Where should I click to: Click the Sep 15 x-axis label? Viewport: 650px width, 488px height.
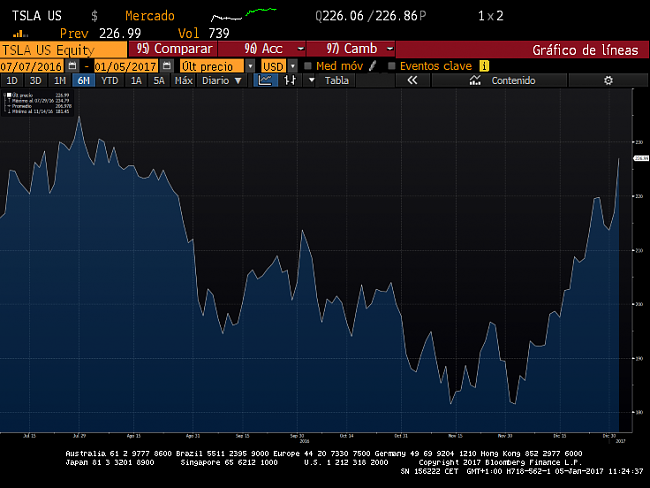tap(242, 436)
